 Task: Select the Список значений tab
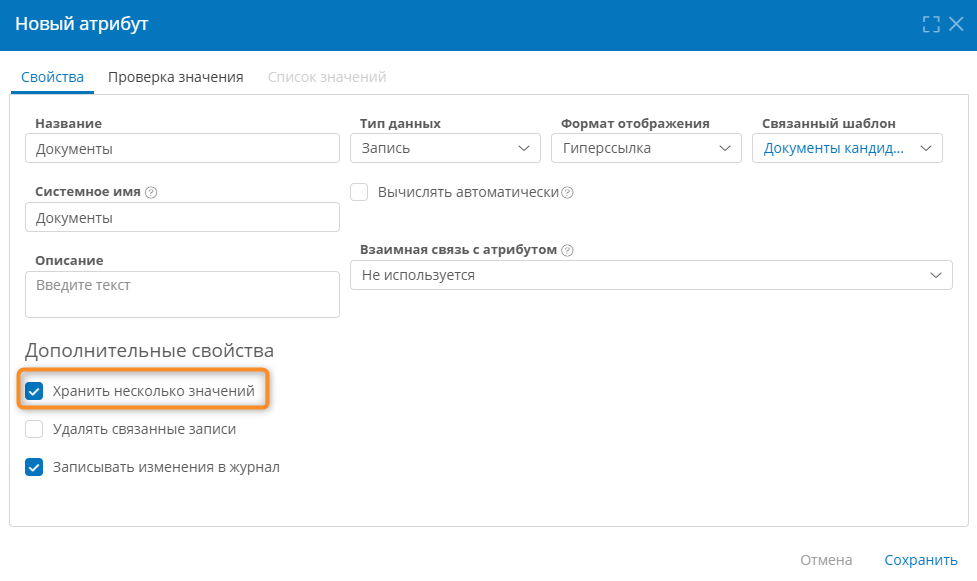tap(327, 77)
